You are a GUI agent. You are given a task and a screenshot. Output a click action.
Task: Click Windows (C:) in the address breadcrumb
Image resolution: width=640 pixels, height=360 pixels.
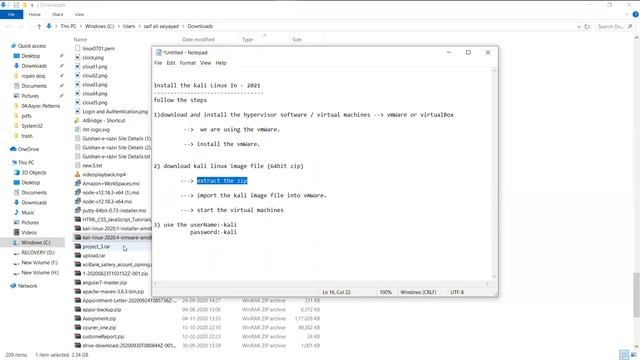coord(100,26)
